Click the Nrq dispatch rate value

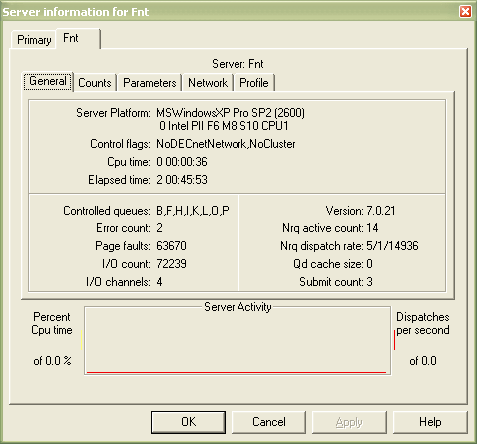(392, 246)
